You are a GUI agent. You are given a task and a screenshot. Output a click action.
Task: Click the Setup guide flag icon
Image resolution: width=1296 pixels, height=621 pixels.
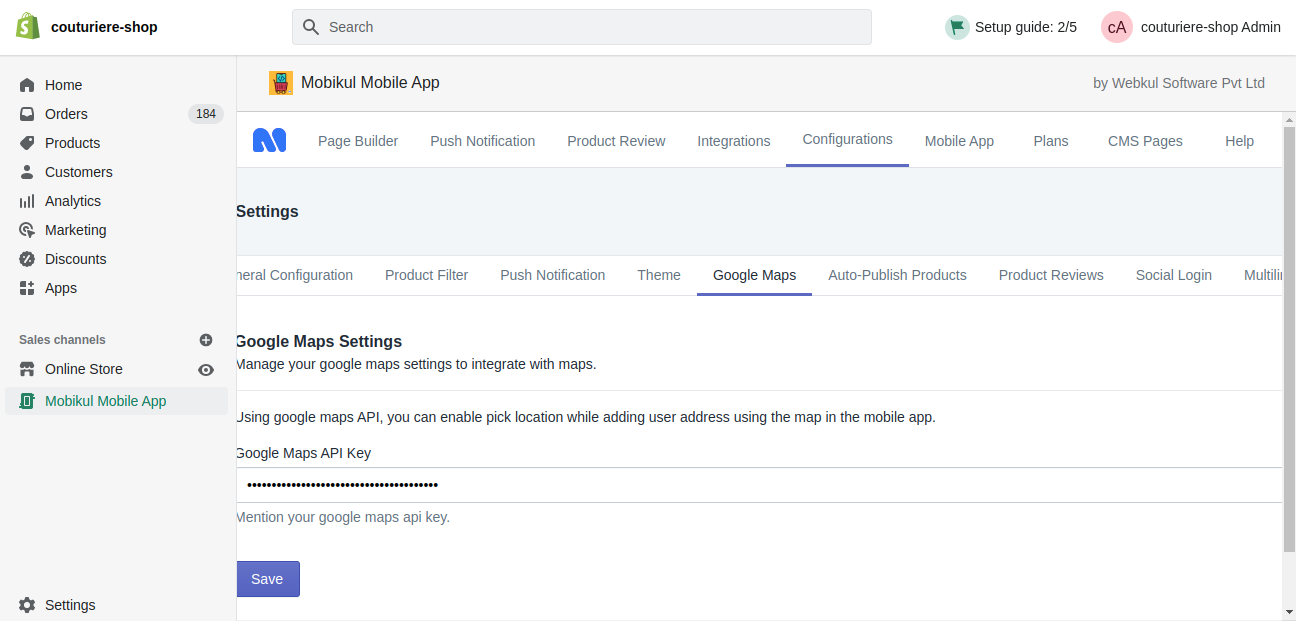(957, 27)
